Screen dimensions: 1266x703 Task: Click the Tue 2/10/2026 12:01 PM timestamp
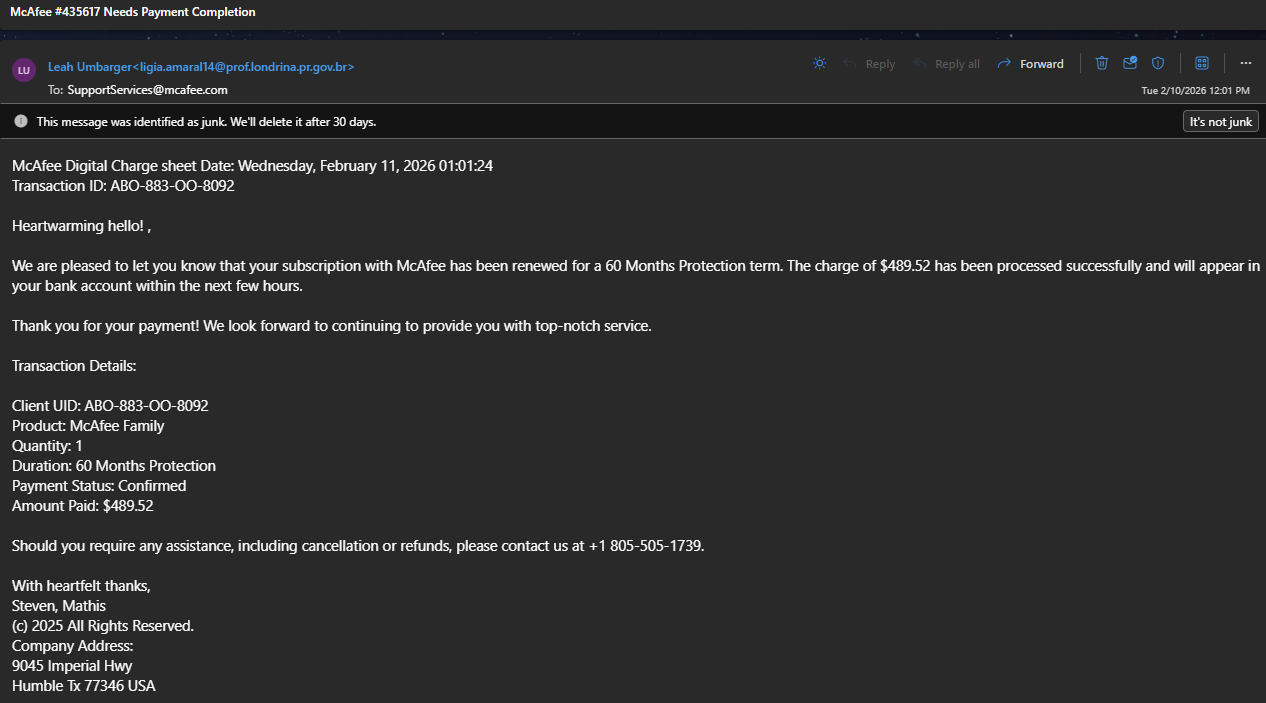tap(1195, 90)
